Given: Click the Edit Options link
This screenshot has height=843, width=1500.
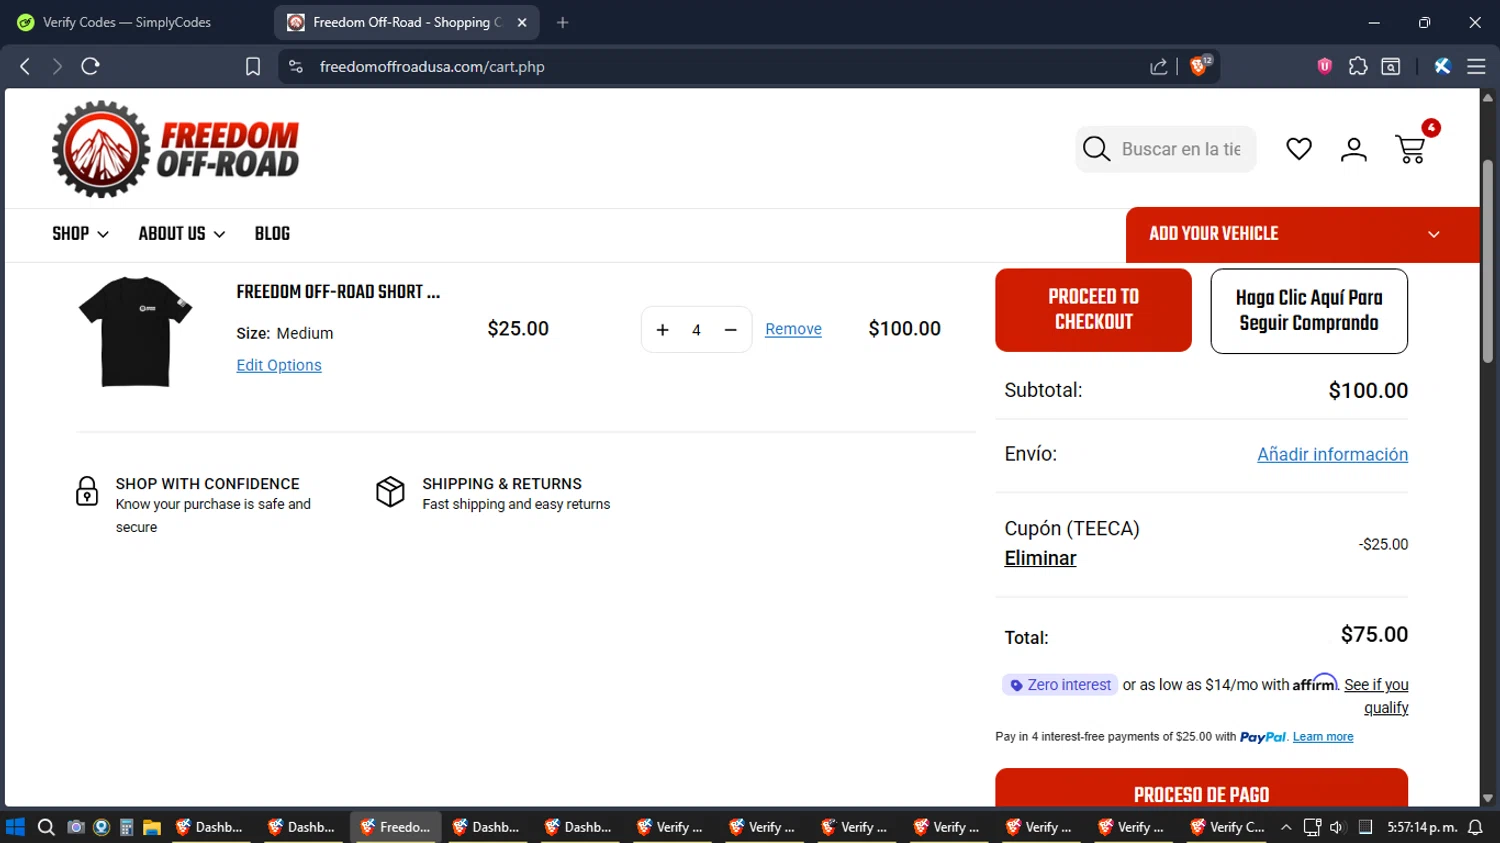Looking at the screenshot, I should click(x=279, y=365).
